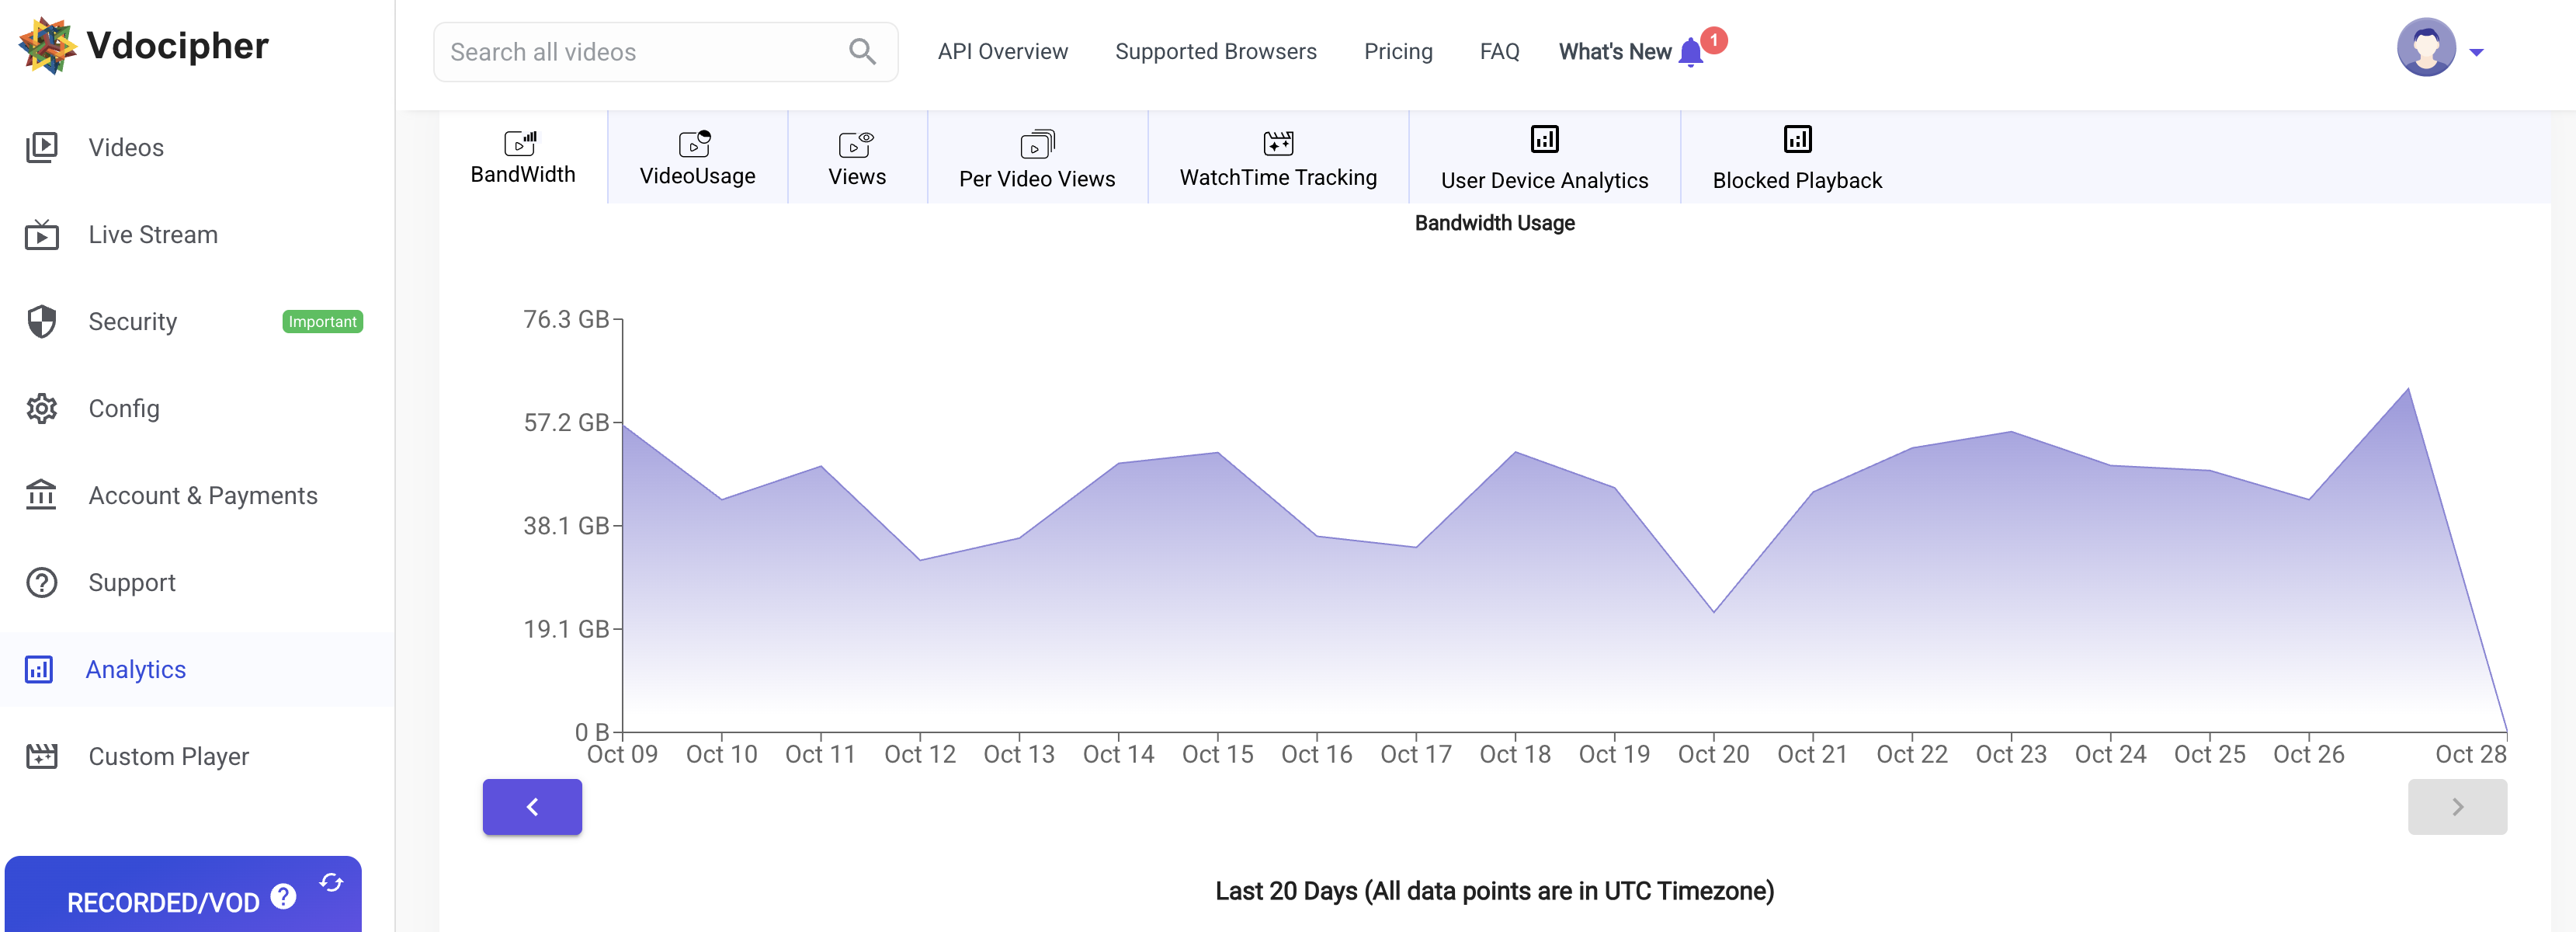
Task: Focus the Search all videos field
Action: 640,52
